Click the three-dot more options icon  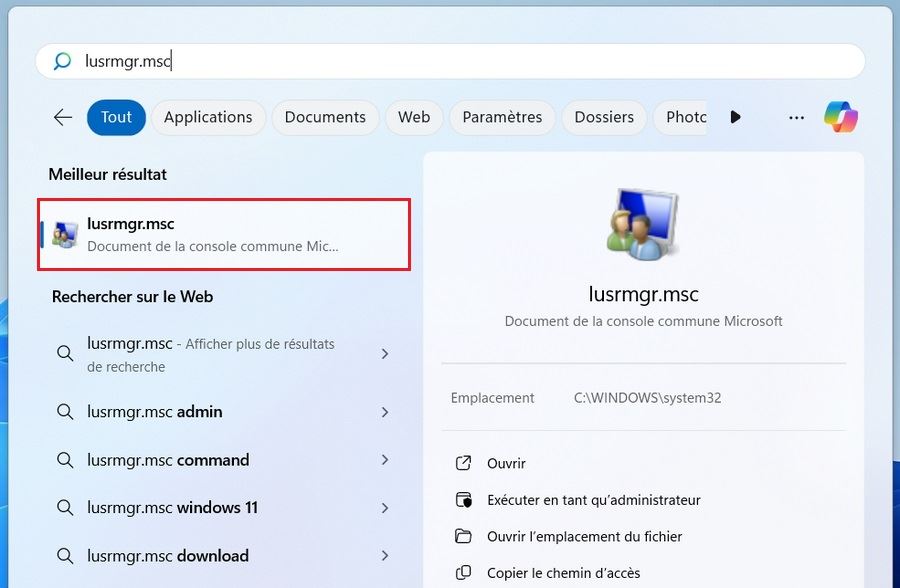click(x=796, y=117)
